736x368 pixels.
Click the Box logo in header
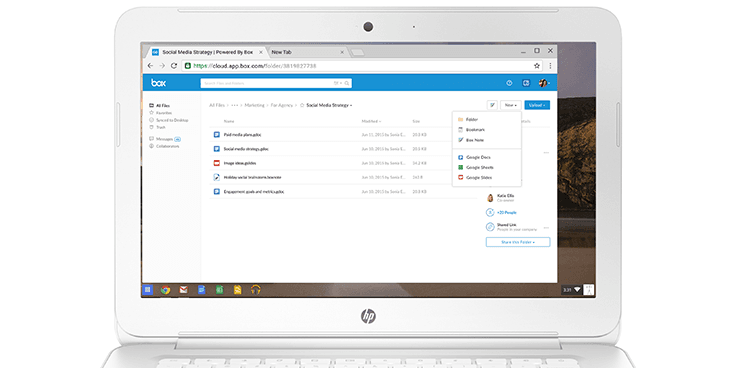(158, 83)
